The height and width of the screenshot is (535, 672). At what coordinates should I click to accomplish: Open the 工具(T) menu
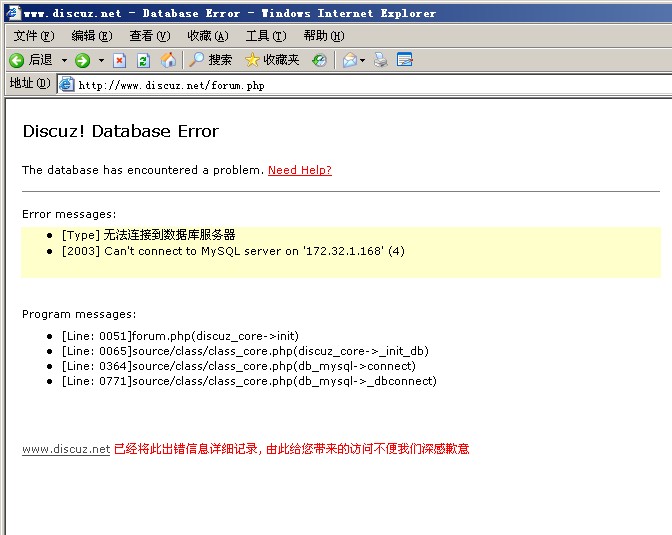pyautogui.click(x=266, y=36)
